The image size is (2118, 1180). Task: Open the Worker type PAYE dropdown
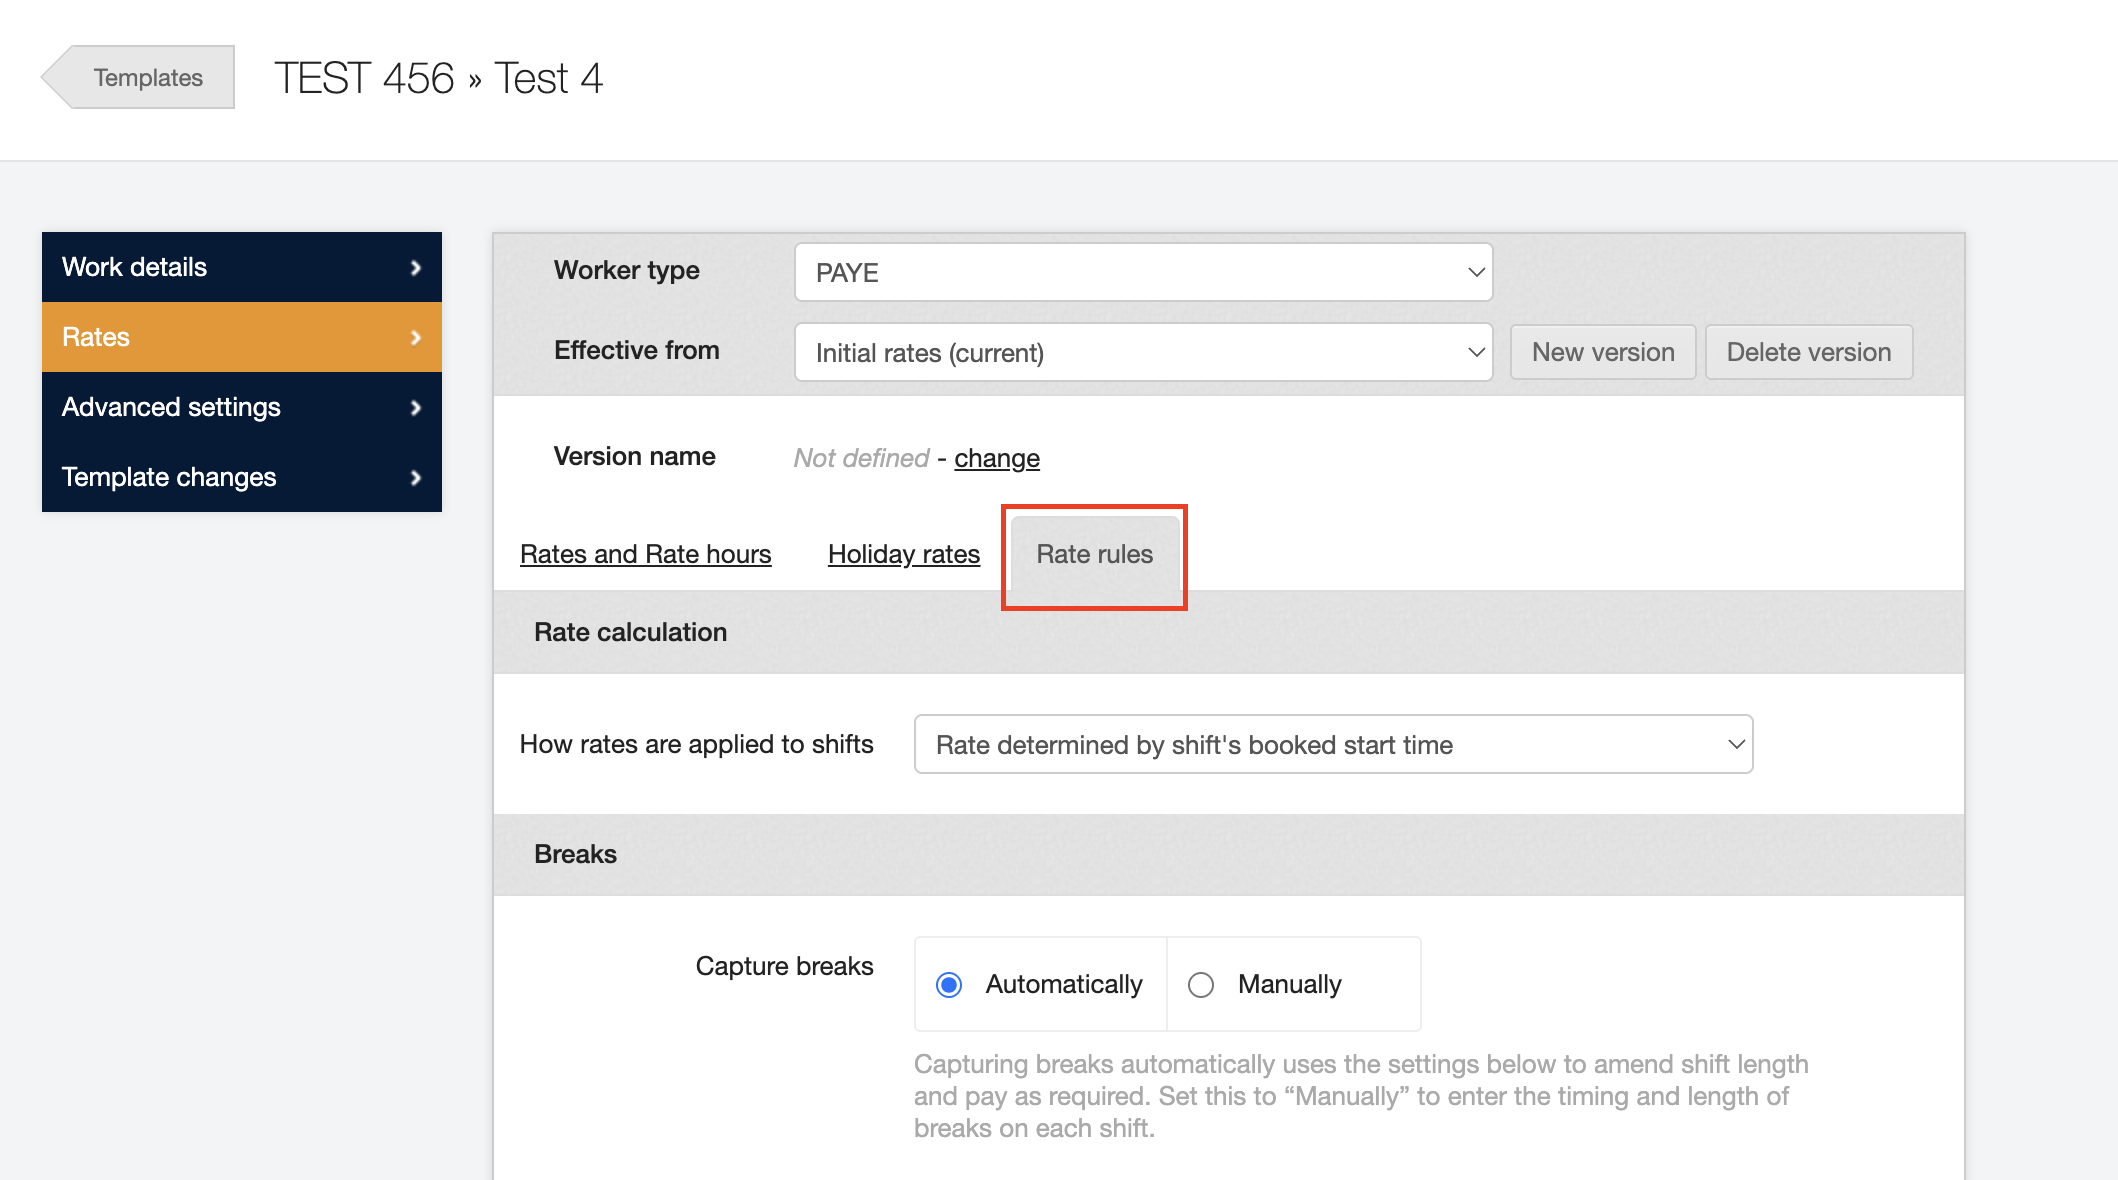point(1143,272)
